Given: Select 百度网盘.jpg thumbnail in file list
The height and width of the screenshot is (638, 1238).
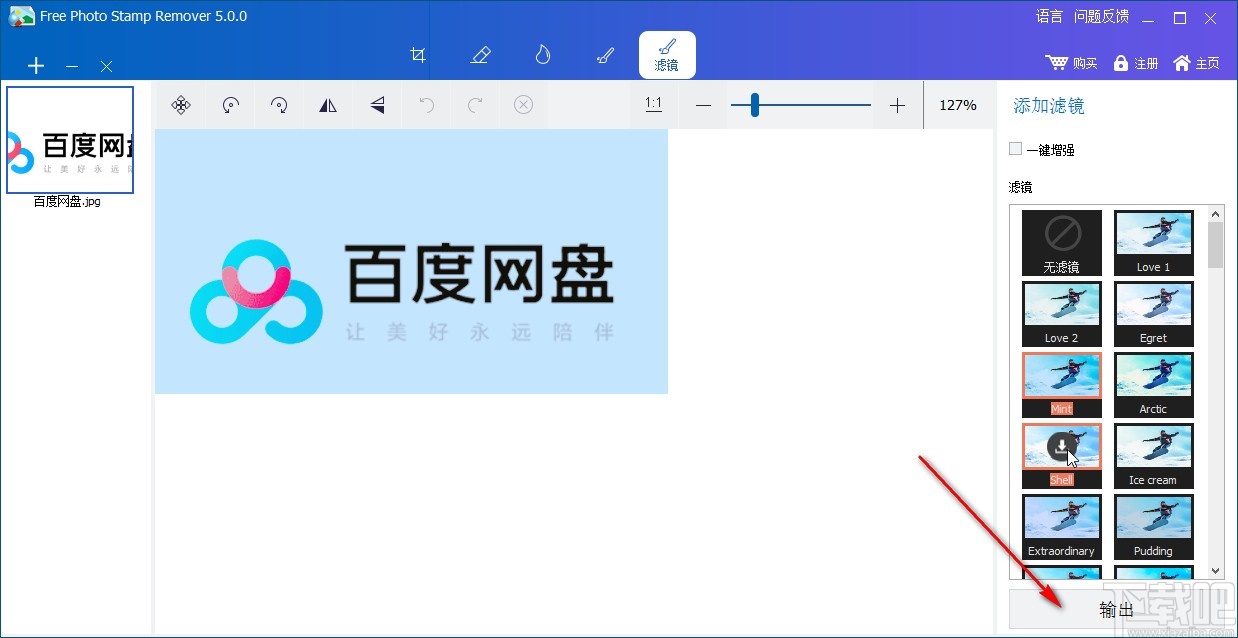Looking at the screenshot, I should 70,140.
